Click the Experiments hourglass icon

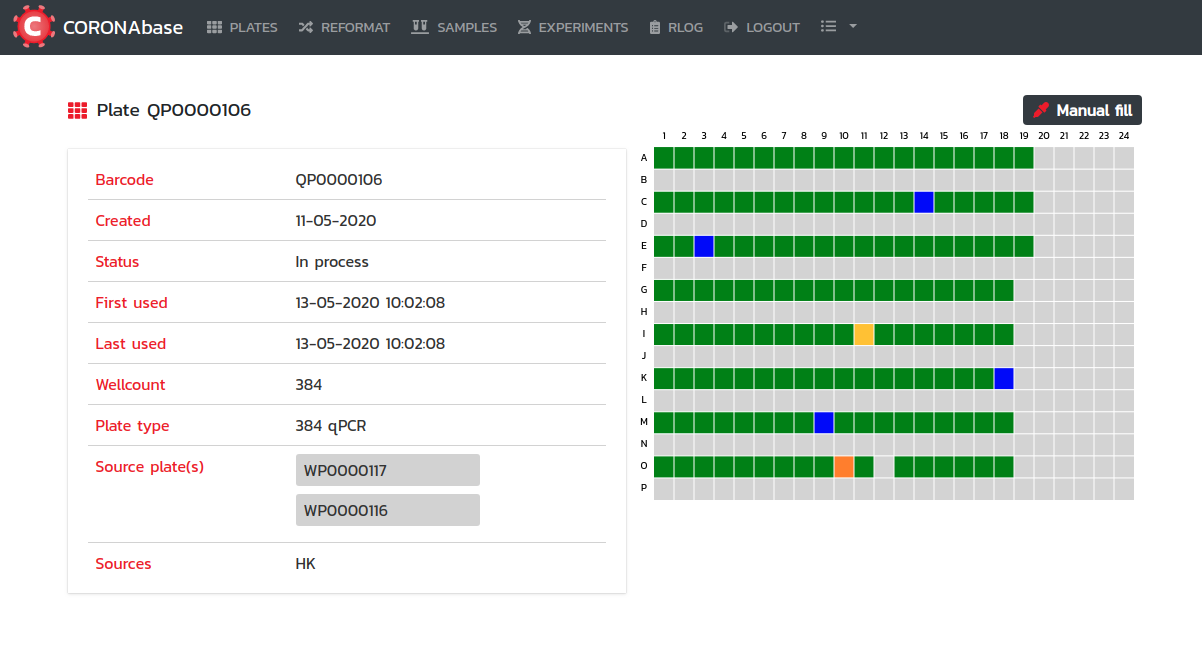pos(524,27)
